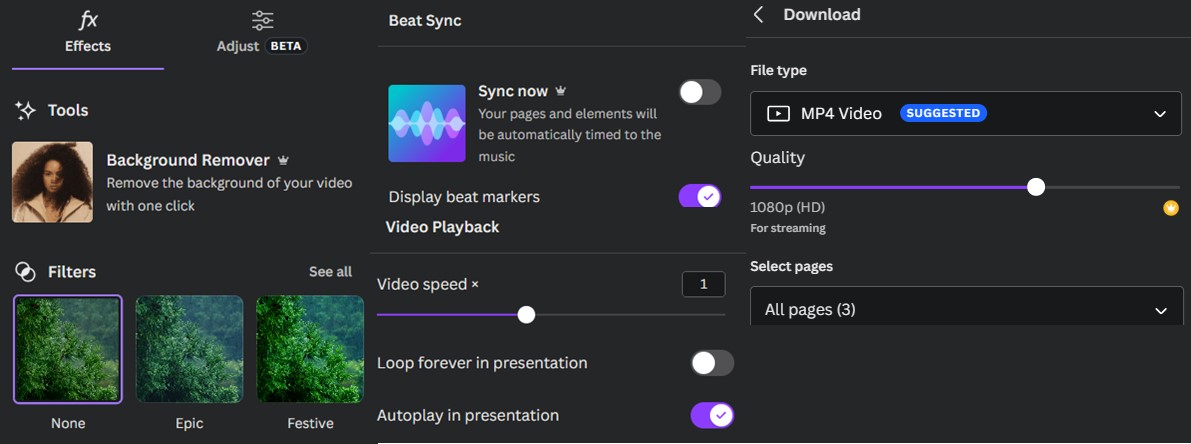Open the MP4 Video file type dropdown
This screenshot has height=444, width=1191.
pyautogui.click(x=966, y=114)
